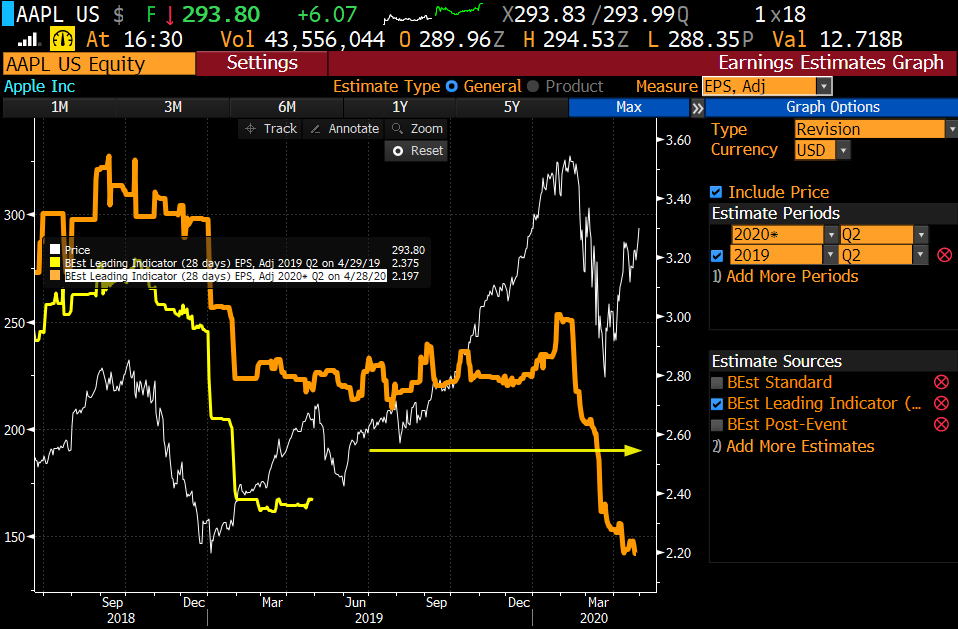
Task: Uncheck the 2019 Q2 period checkbox
Action: point(717,255)
